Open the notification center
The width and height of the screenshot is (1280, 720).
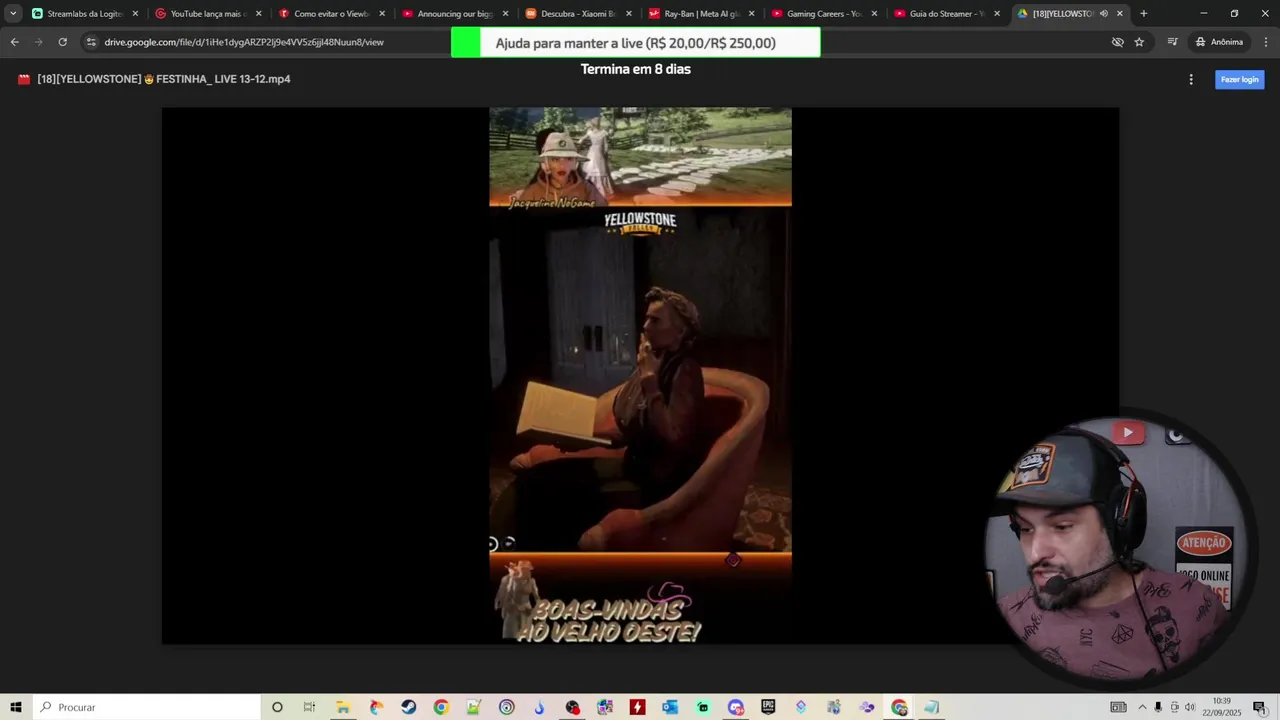tap(1259, 707)
